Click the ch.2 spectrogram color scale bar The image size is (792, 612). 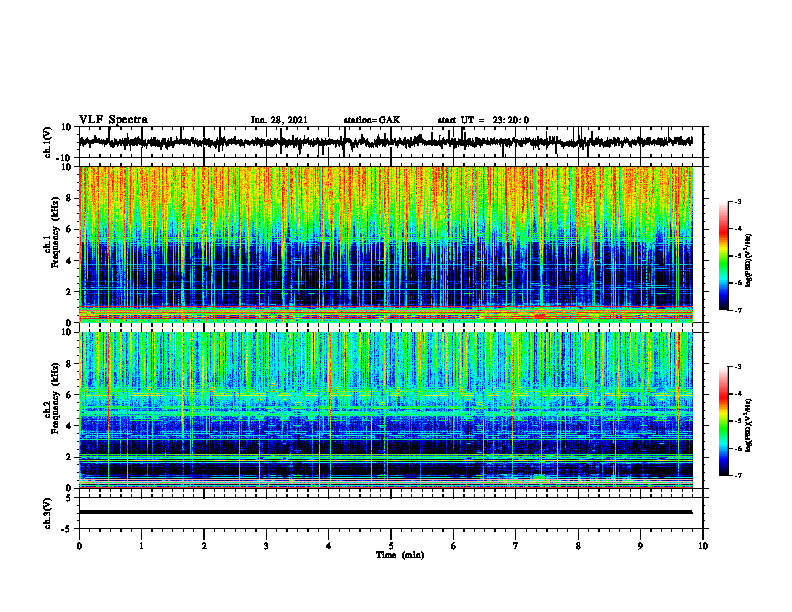click(x=724, y=421)
